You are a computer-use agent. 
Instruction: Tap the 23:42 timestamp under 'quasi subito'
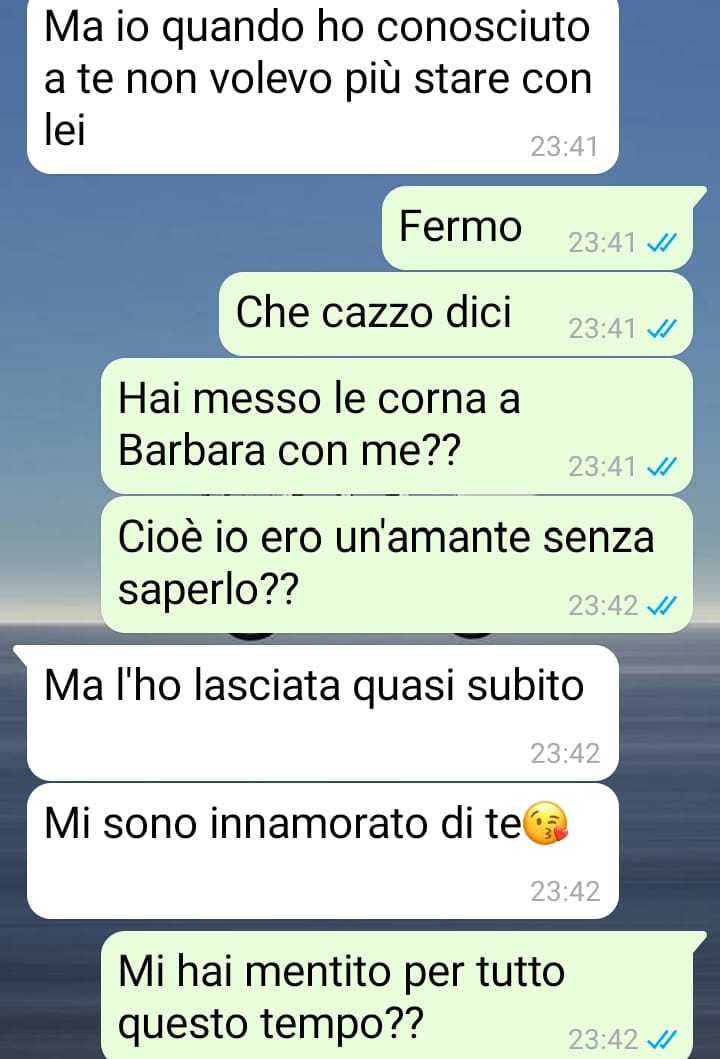pyautogui.click(x=565, y=753)
